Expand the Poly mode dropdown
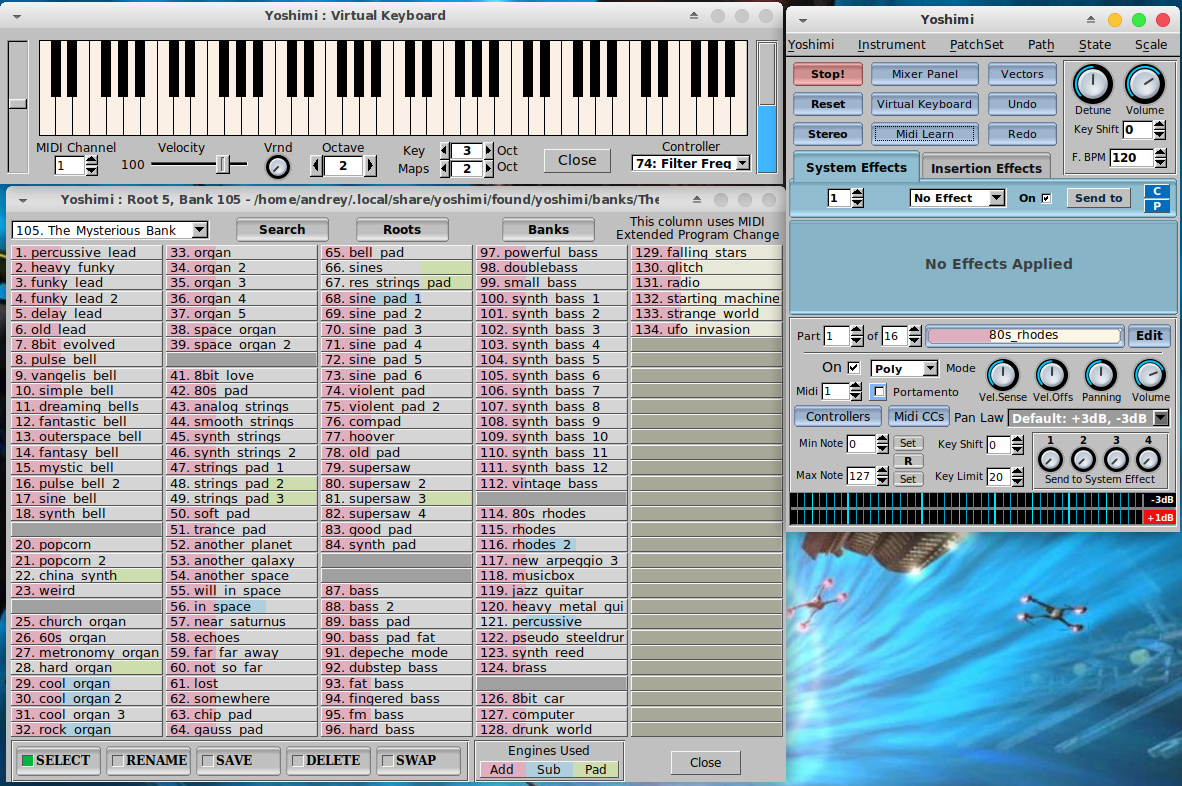1182x786 pixels. [904, 369]
